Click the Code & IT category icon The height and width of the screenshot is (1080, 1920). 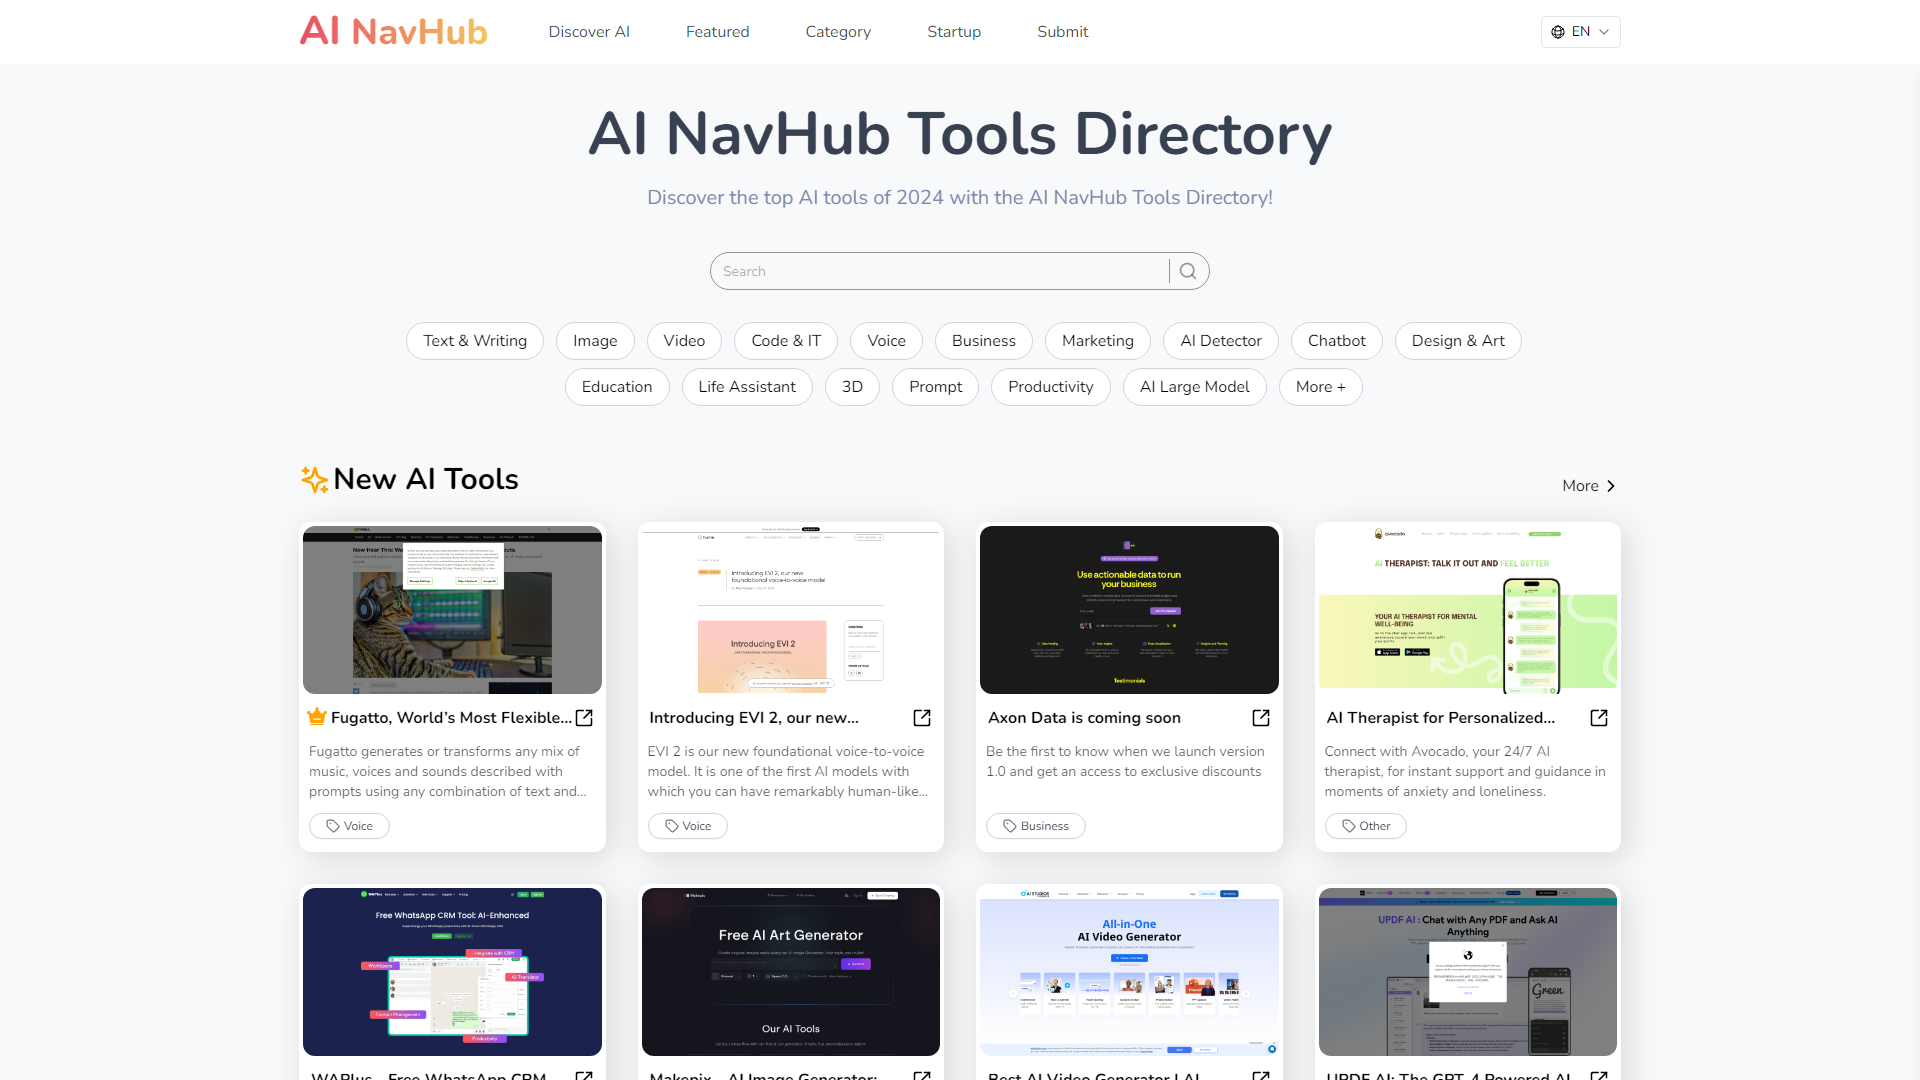(x=785, y=342)
